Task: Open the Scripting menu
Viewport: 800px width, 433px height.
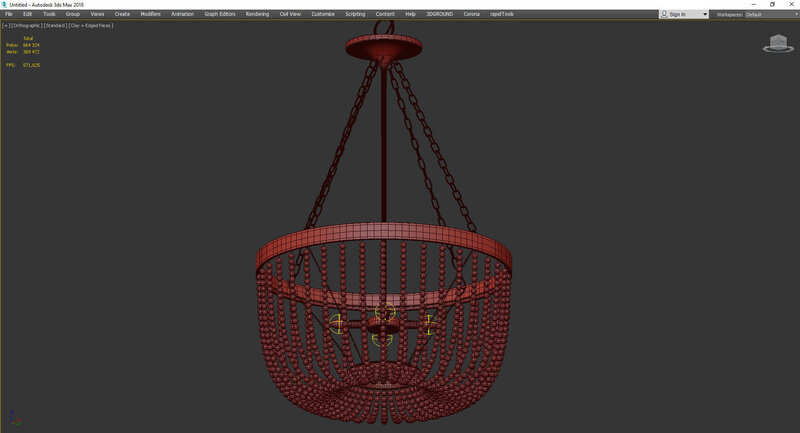Action: pyautogui.click(x=355, y=14)
